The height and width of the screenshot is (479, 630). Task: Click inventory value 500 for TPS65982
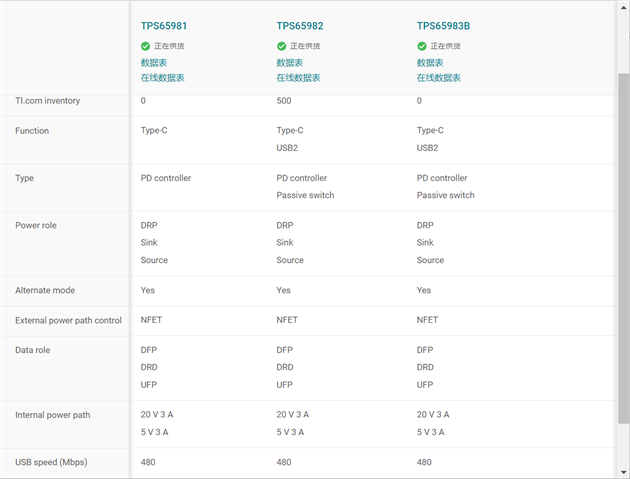pos(284,100)
